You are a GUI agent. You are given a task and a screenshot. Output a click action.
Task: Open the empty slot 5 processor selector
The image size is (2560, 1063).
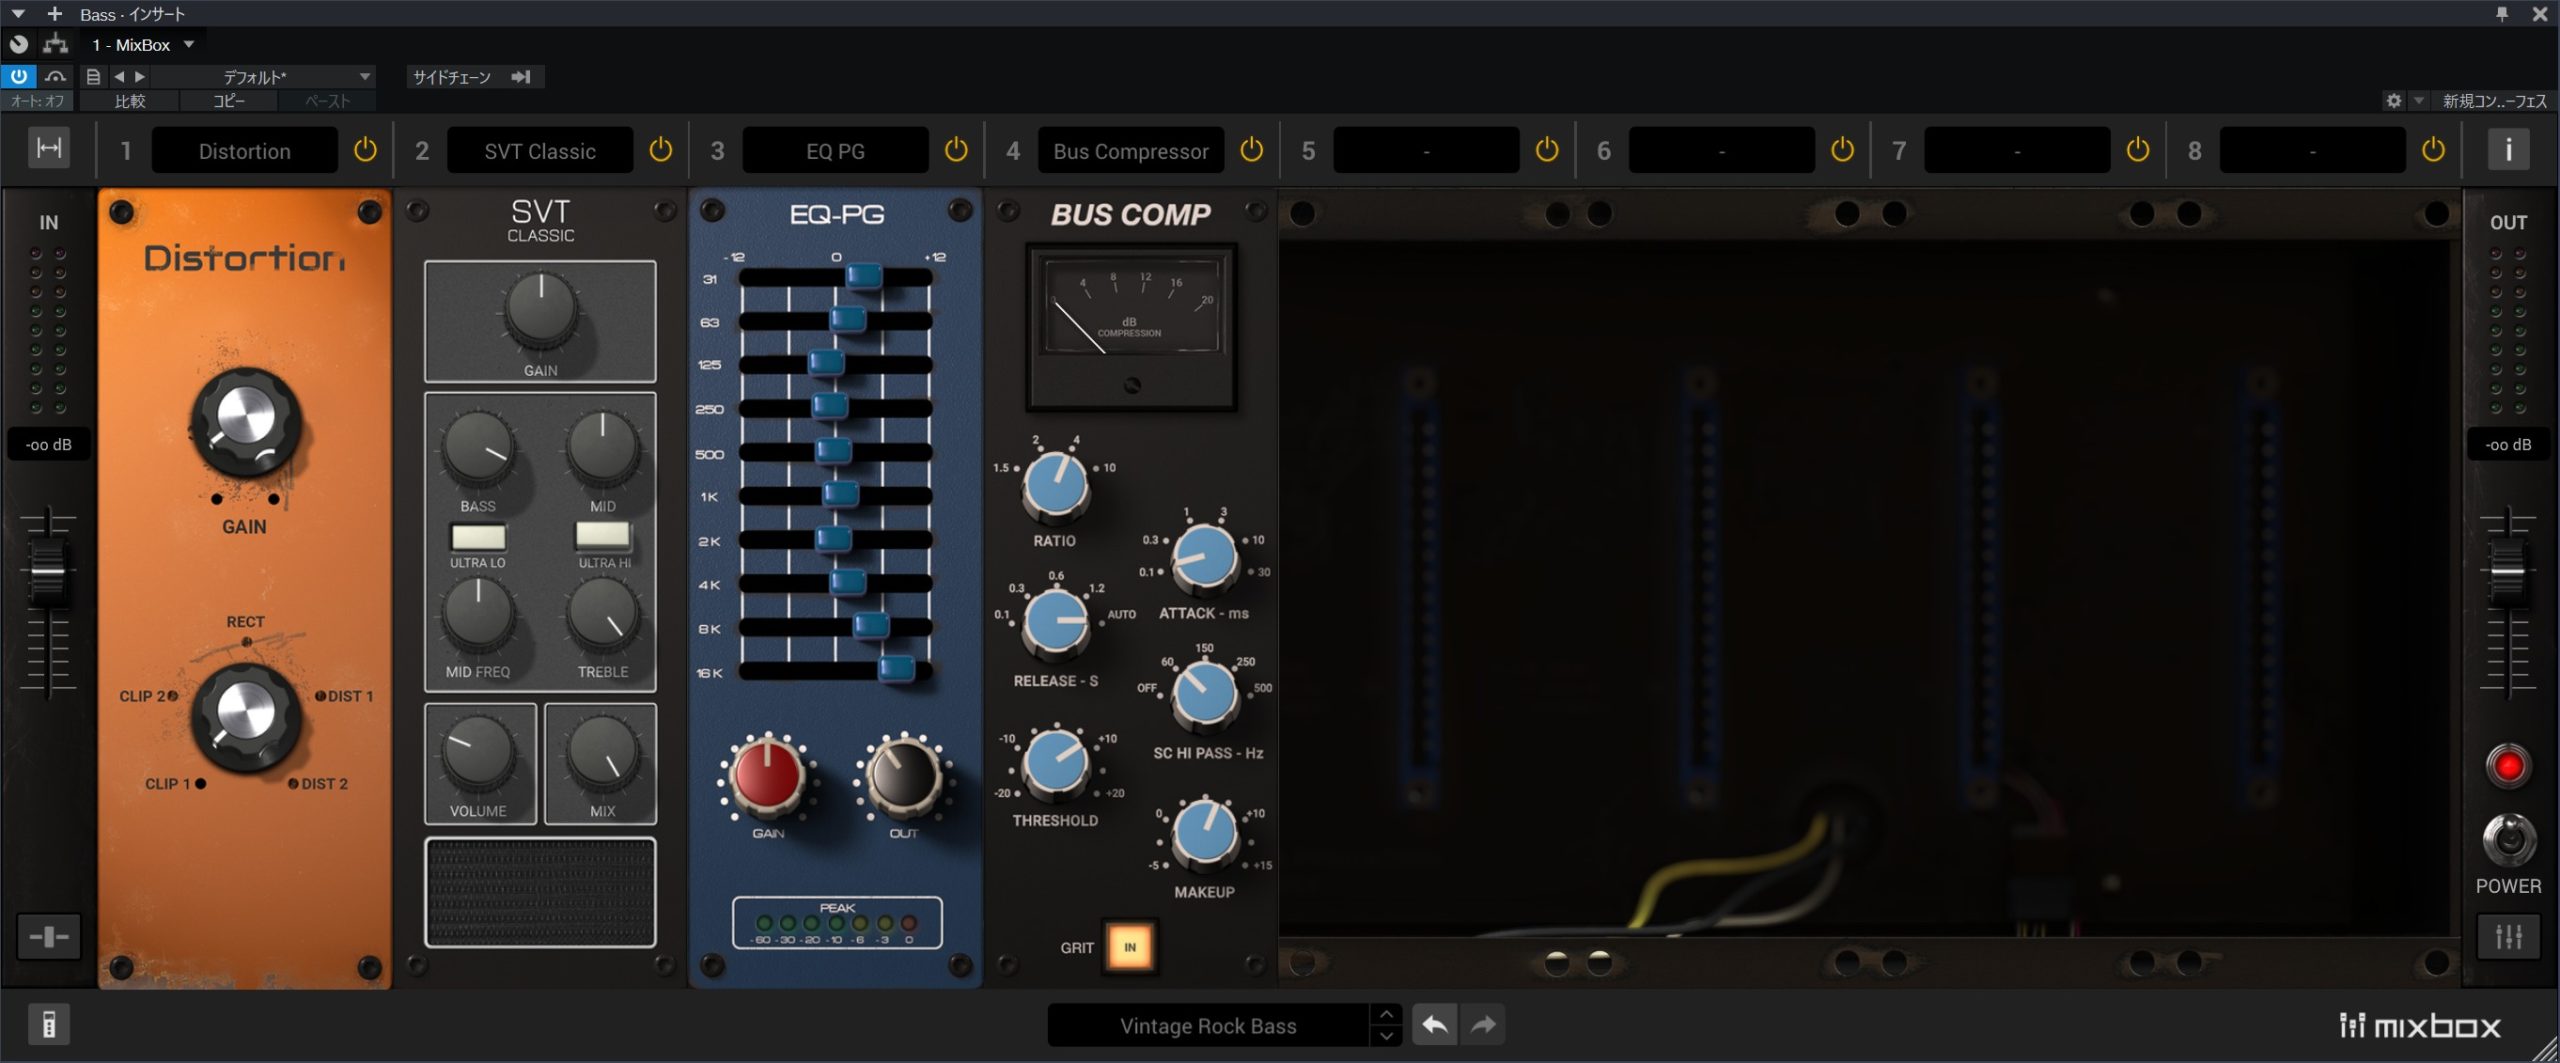pyautogui.click(x=1426, y=151)
